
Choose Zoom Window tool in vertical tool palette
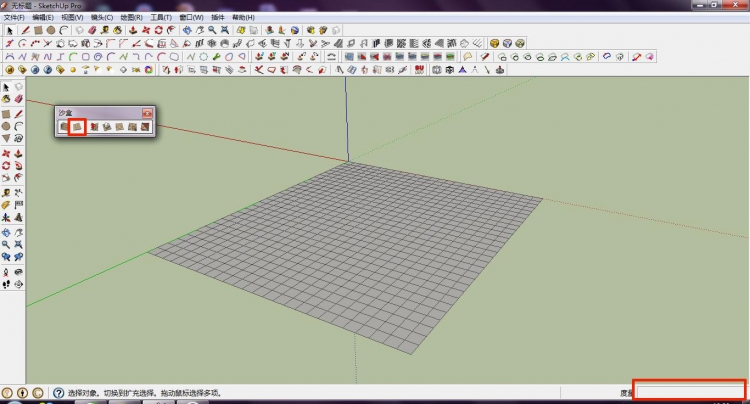(x=19, y=244)
